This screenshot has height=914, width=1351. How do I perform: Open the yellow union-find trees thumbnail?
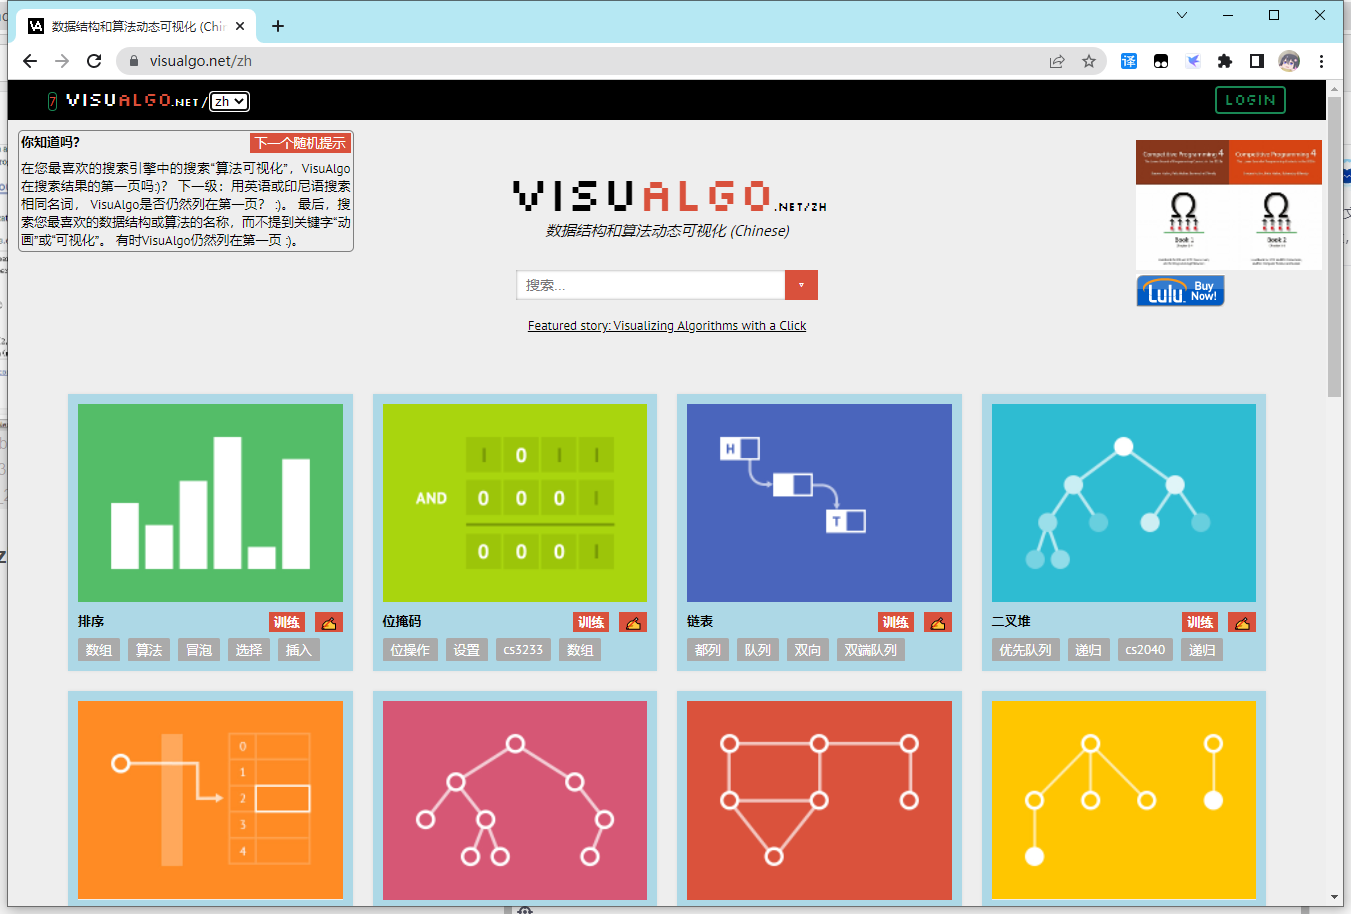pyautogui.click(x=1124, y=800)
